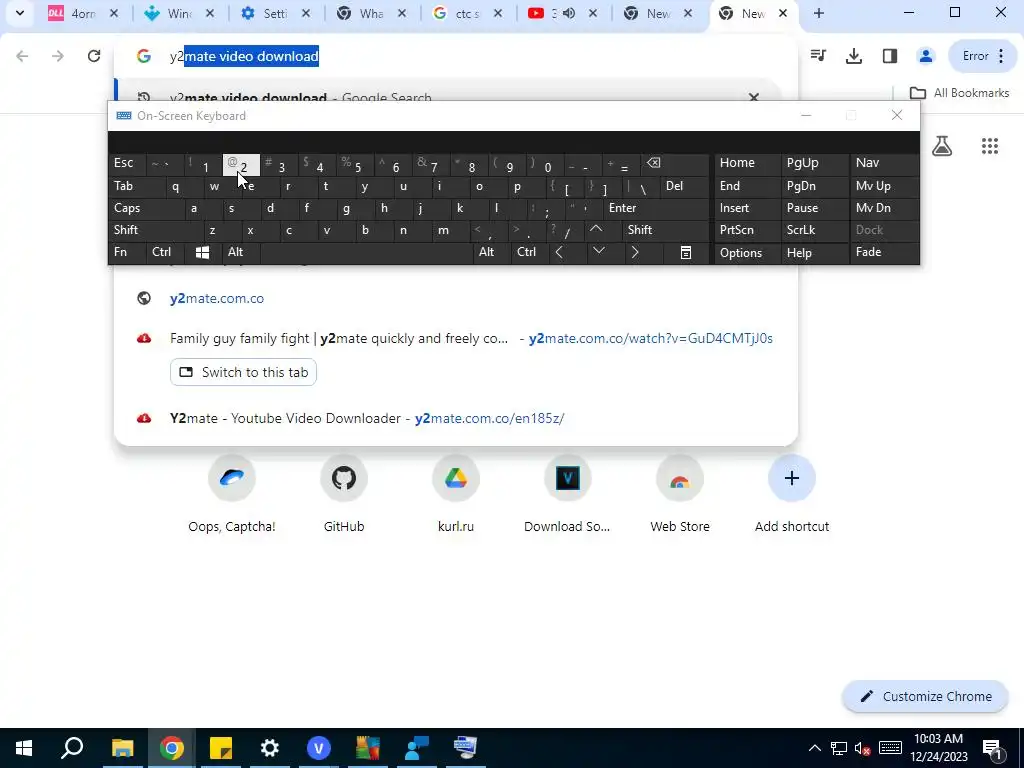Click the address bar search text
This screenshot has width=1024, height=768.
(x=244, y=56)
